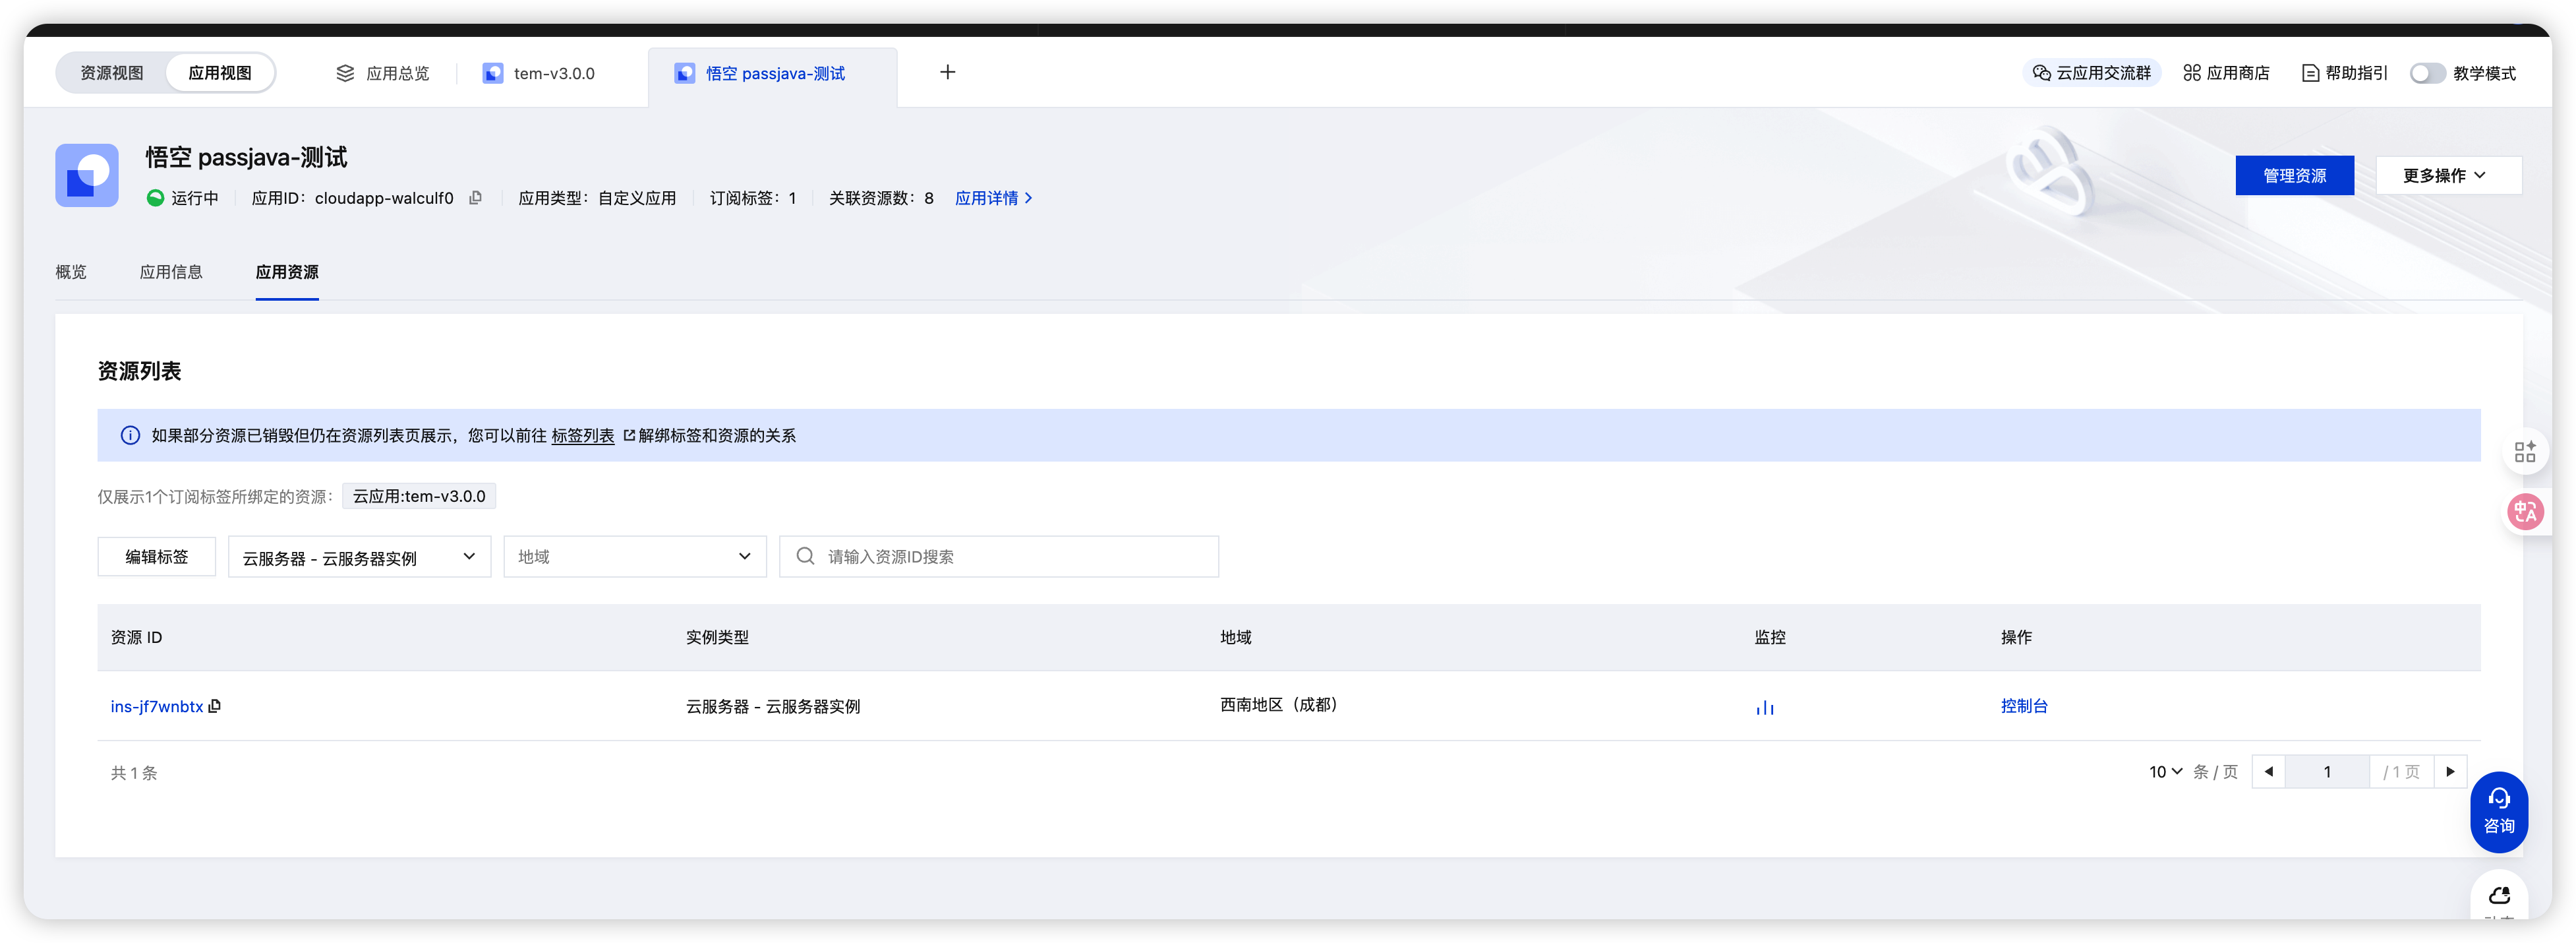The height and width of the screenshot is (943, 2576).
Task: Click the resource ID search field
Action: click(x=1010, y=557)
